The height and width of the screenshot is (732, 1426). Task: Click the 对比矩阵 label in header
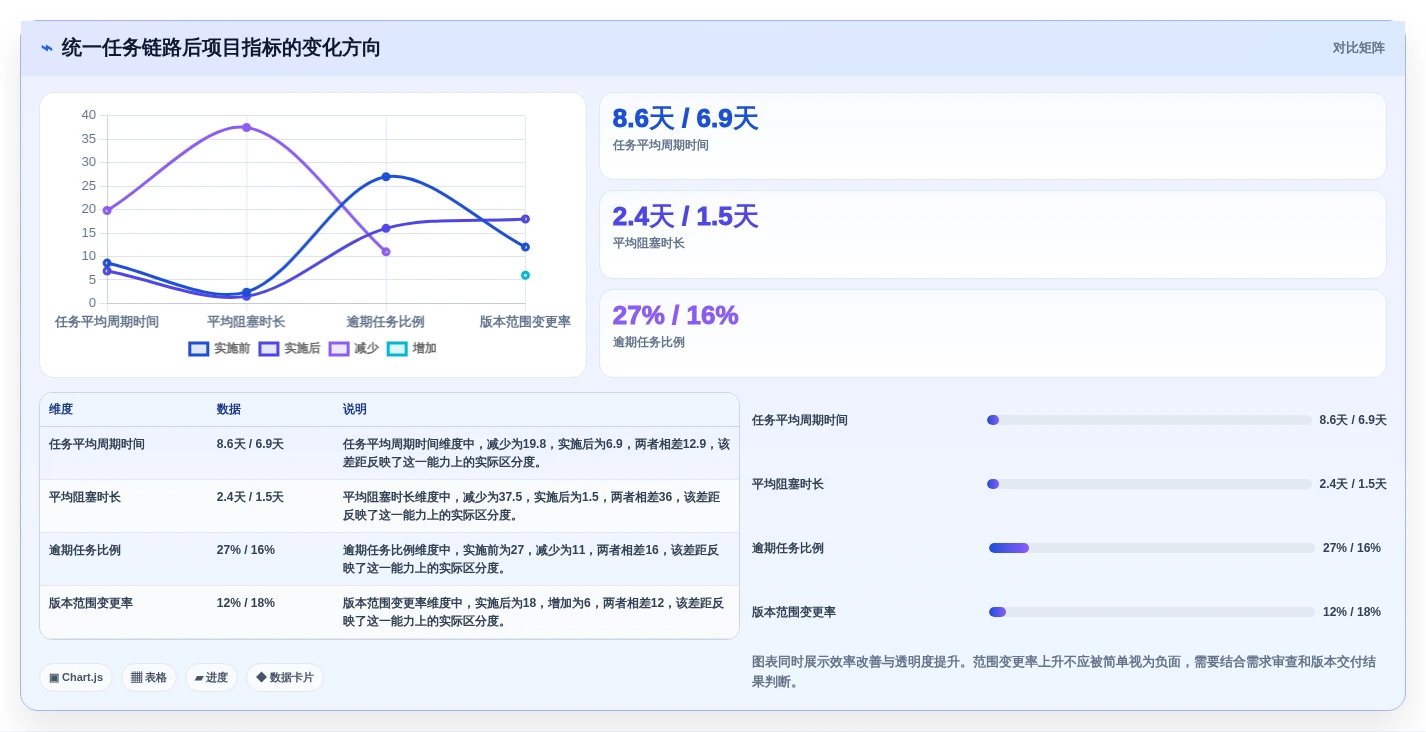click(x=1358, y=48)
